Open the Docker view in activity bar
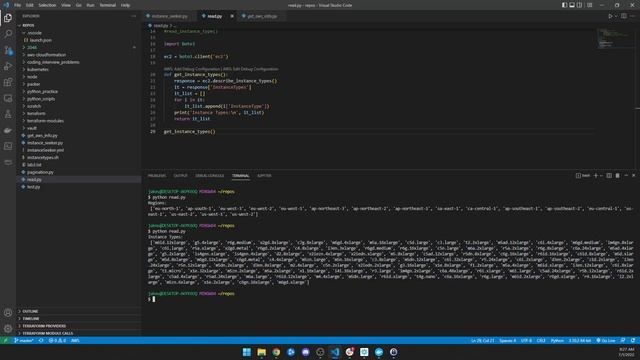 pyautogui.click(x=8, y=130)
